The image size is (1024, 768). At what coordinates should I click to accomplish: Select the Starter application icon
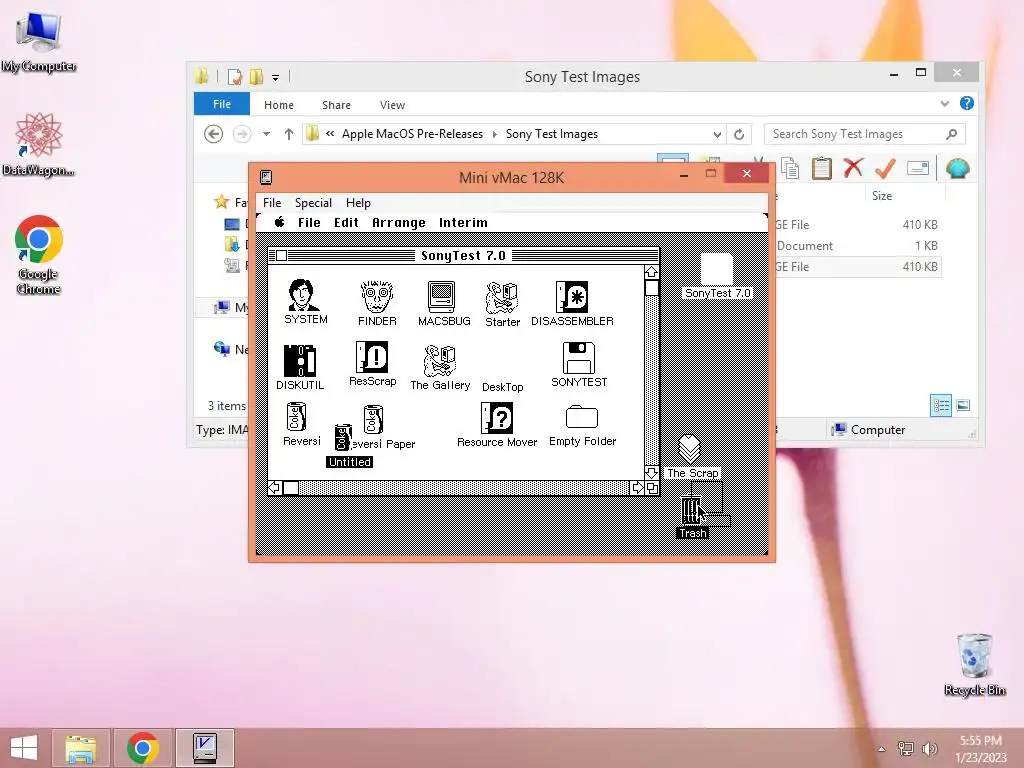click(502, 297)
